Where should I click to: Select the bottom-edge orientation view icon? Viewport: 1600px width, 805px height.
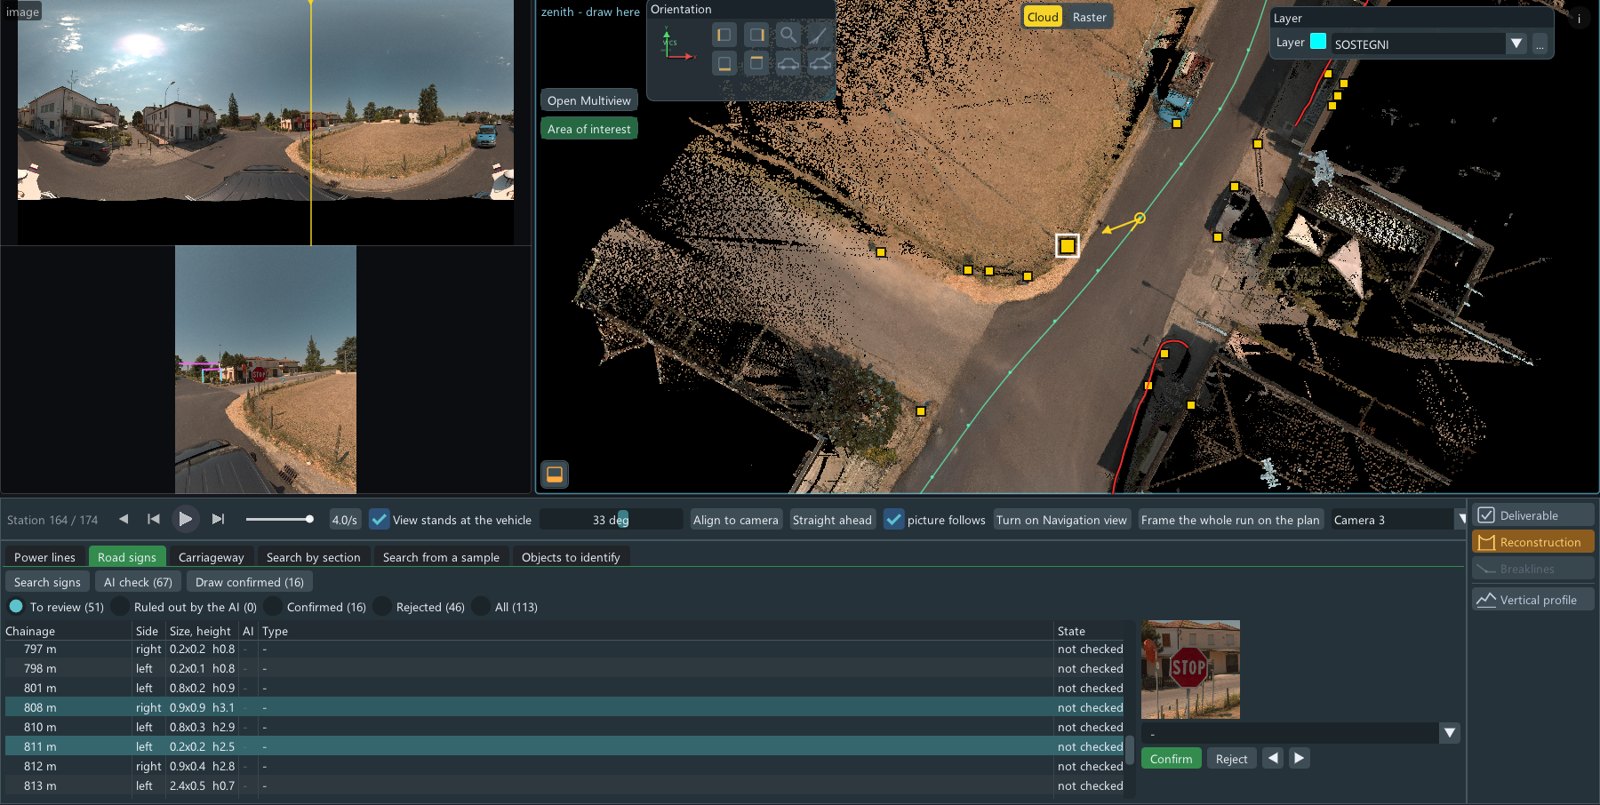724,64
